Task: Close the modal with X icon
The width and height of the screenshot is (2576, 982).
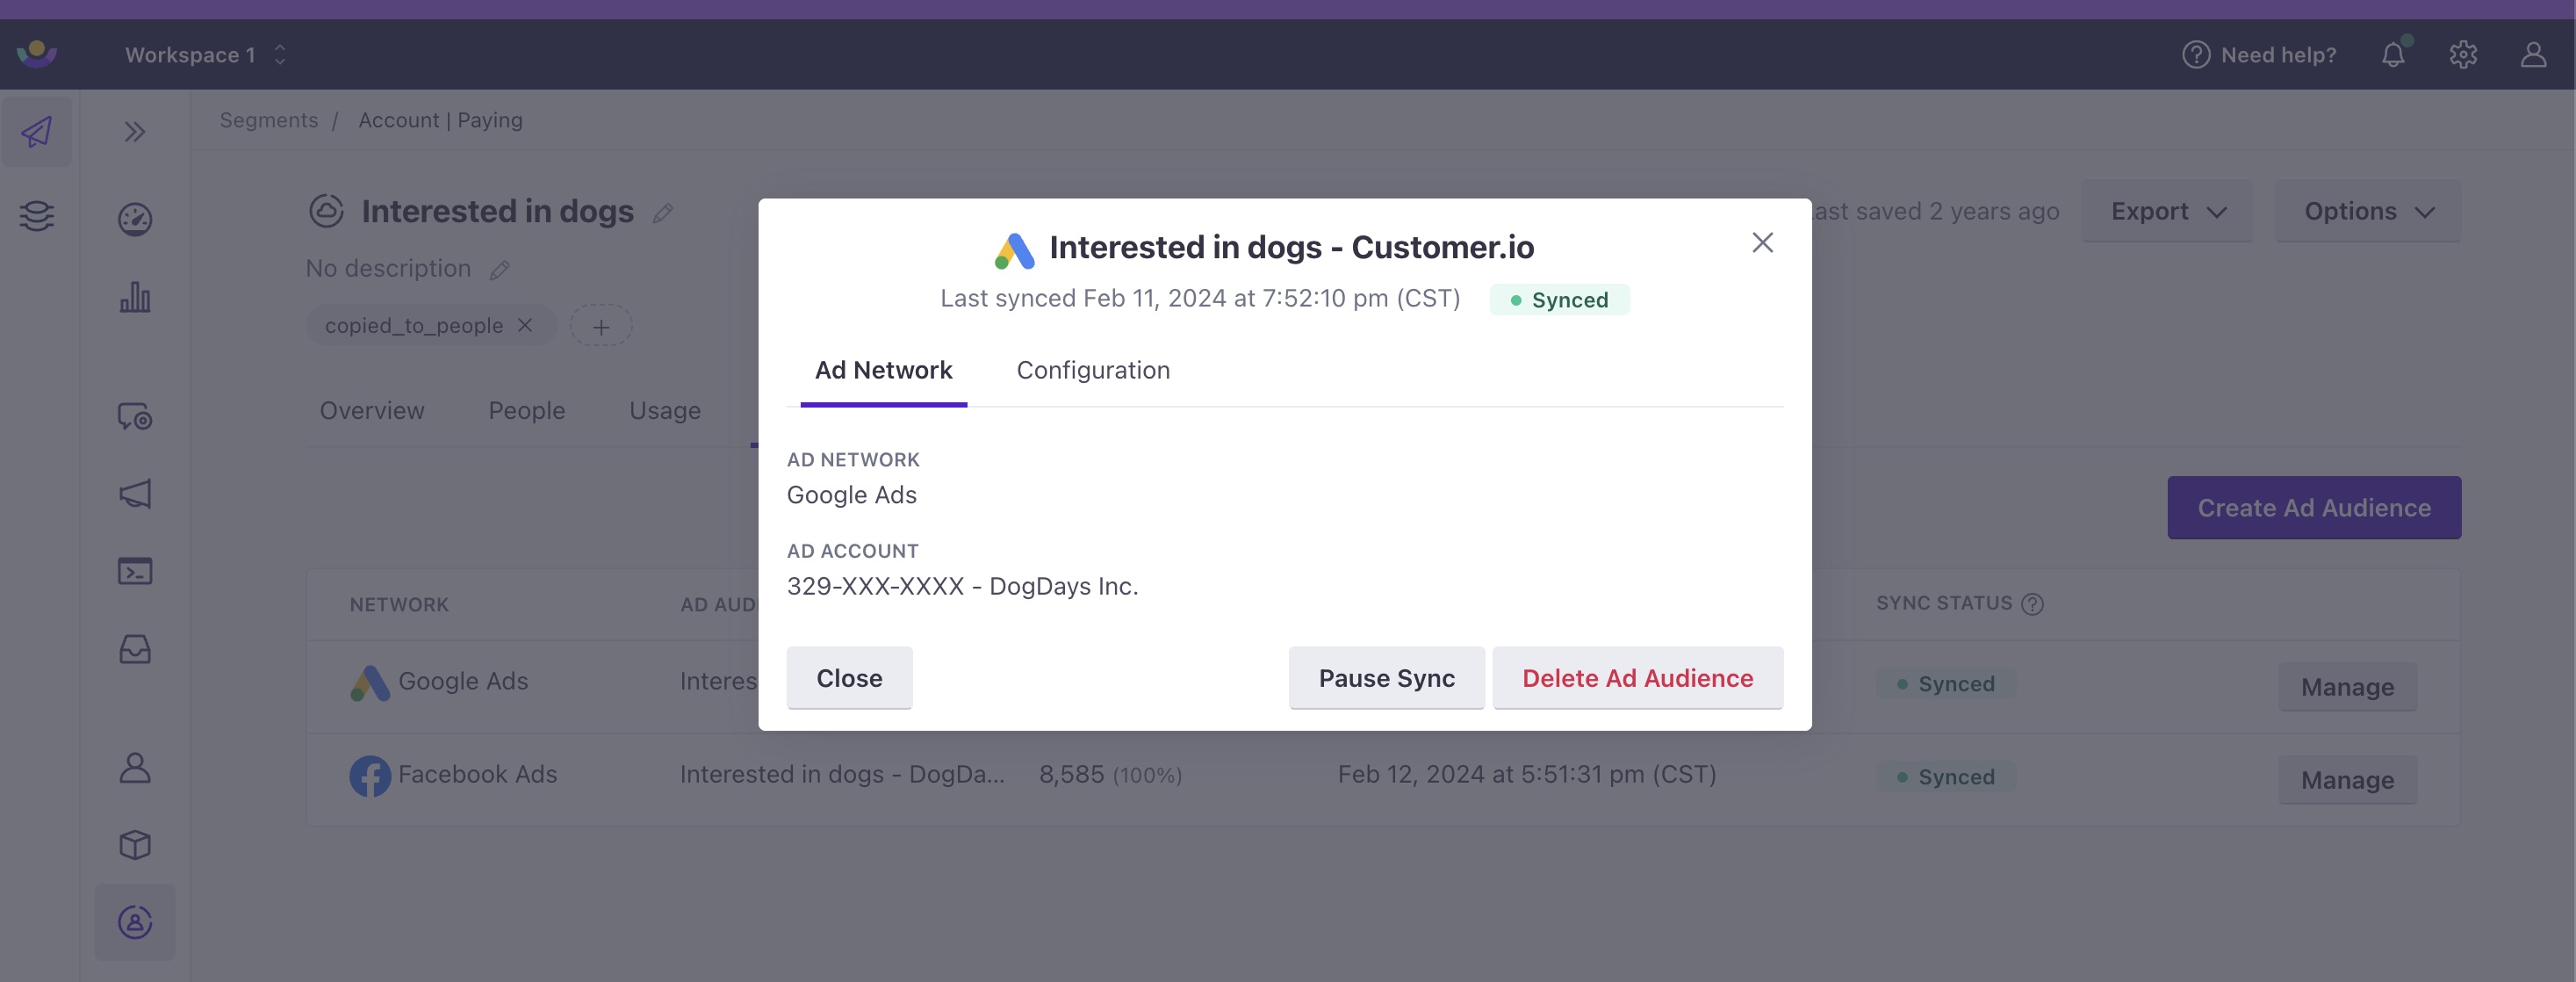Action: pyautogui.click(x=1762, y=243)
